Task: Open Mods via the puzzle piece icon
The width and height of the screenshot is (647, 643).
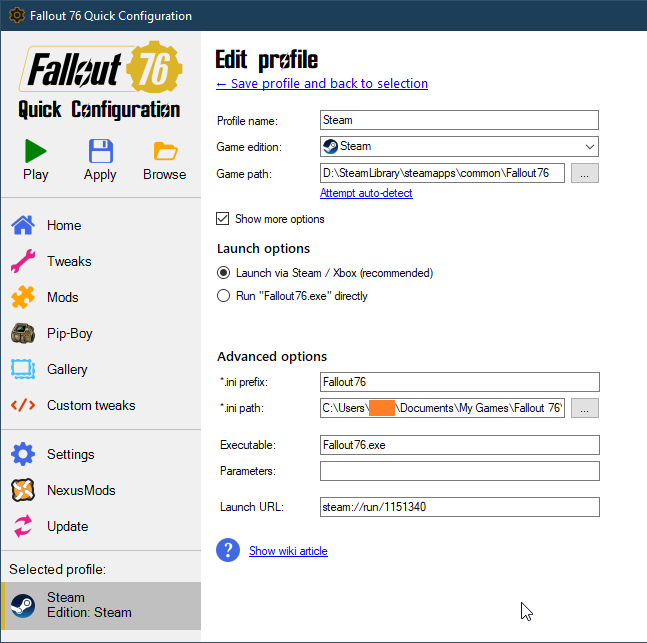Action: (23, 297)
